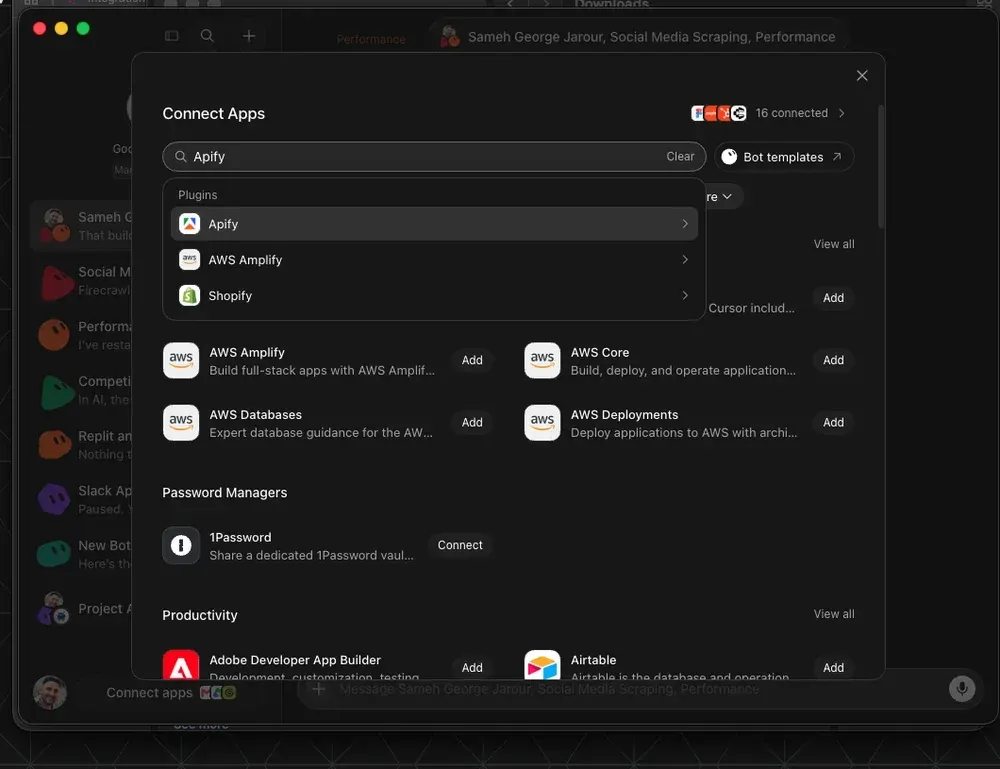Click the AWS Databases card icon
The height and width of the screenshot is (769, 1000).
click(x=181, y=422)
